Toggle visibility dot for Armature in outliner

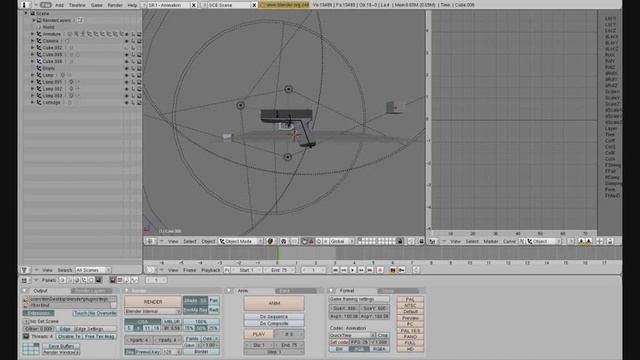click(127, 34)
